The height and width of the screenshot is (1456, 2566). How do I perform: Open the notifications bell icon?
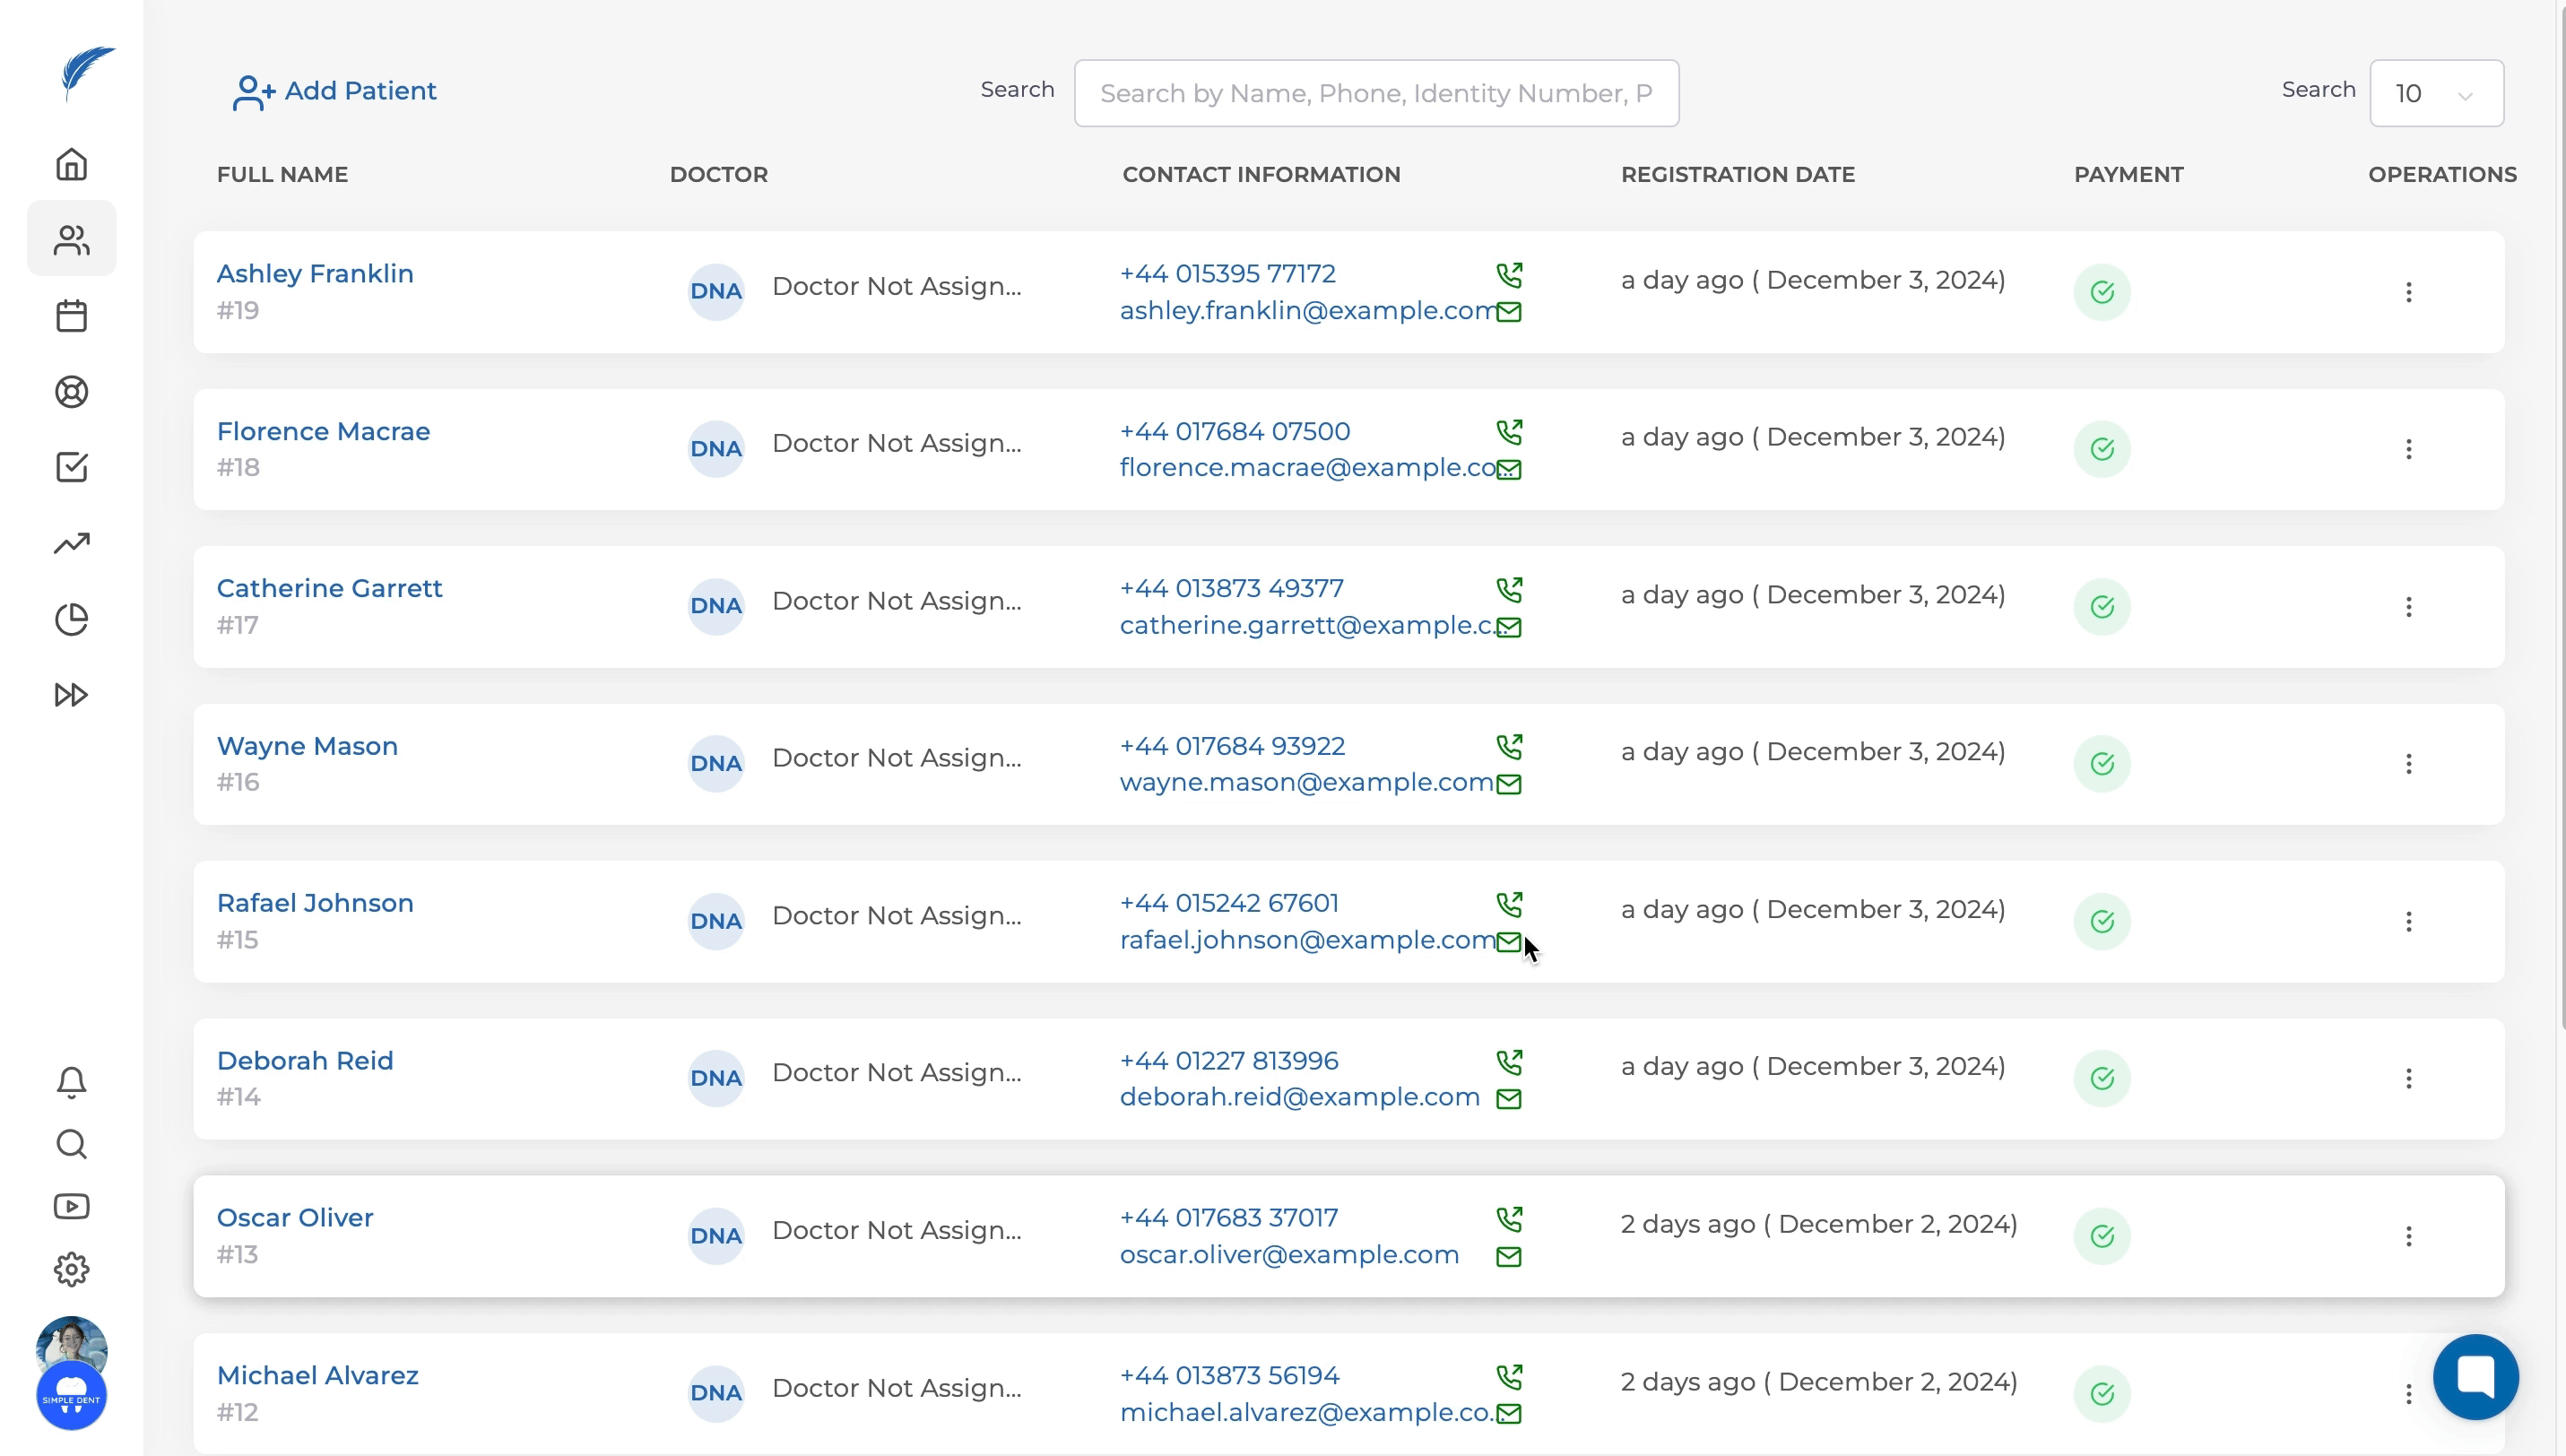(71, 1082)
